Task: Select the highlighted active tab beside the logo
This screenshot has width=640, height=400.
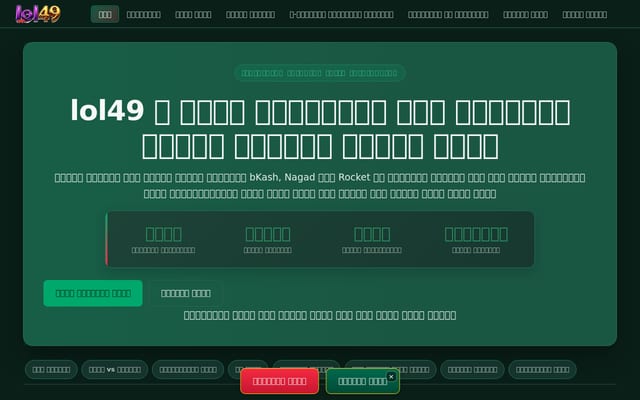Action: point(105,14)
